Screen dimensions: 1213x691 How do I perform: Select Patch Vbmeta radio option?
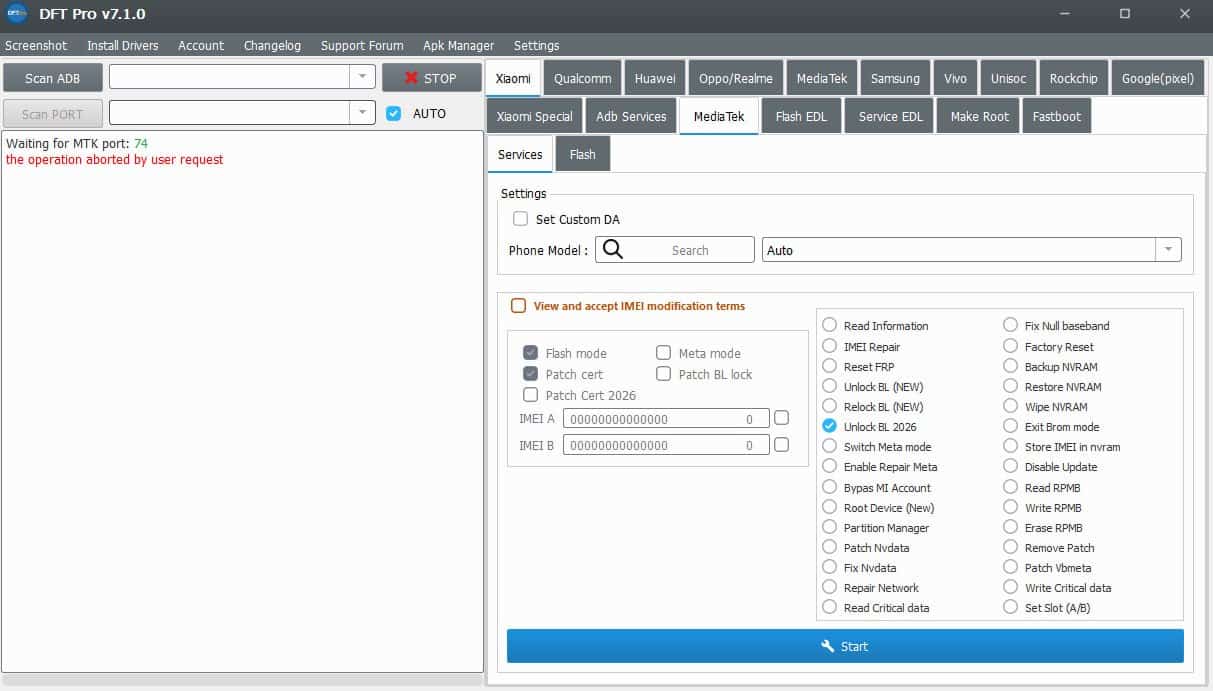(1011, 567)
